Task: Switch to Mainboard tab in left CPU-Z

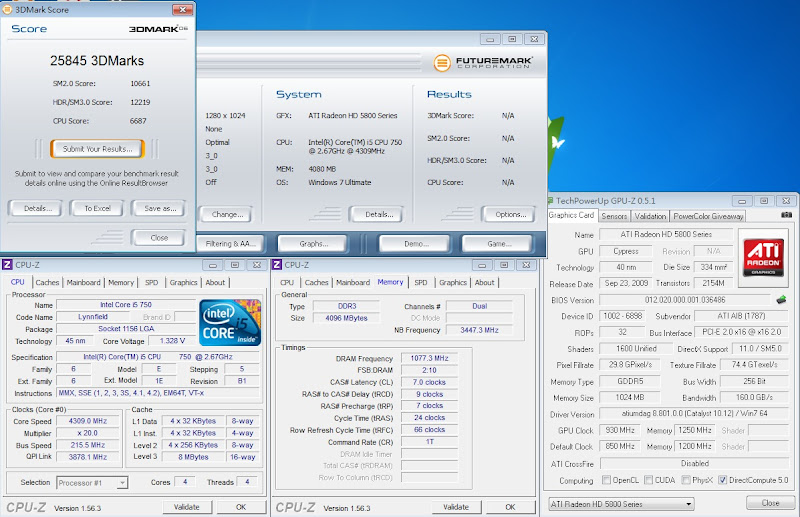Action: pos(83,282)
